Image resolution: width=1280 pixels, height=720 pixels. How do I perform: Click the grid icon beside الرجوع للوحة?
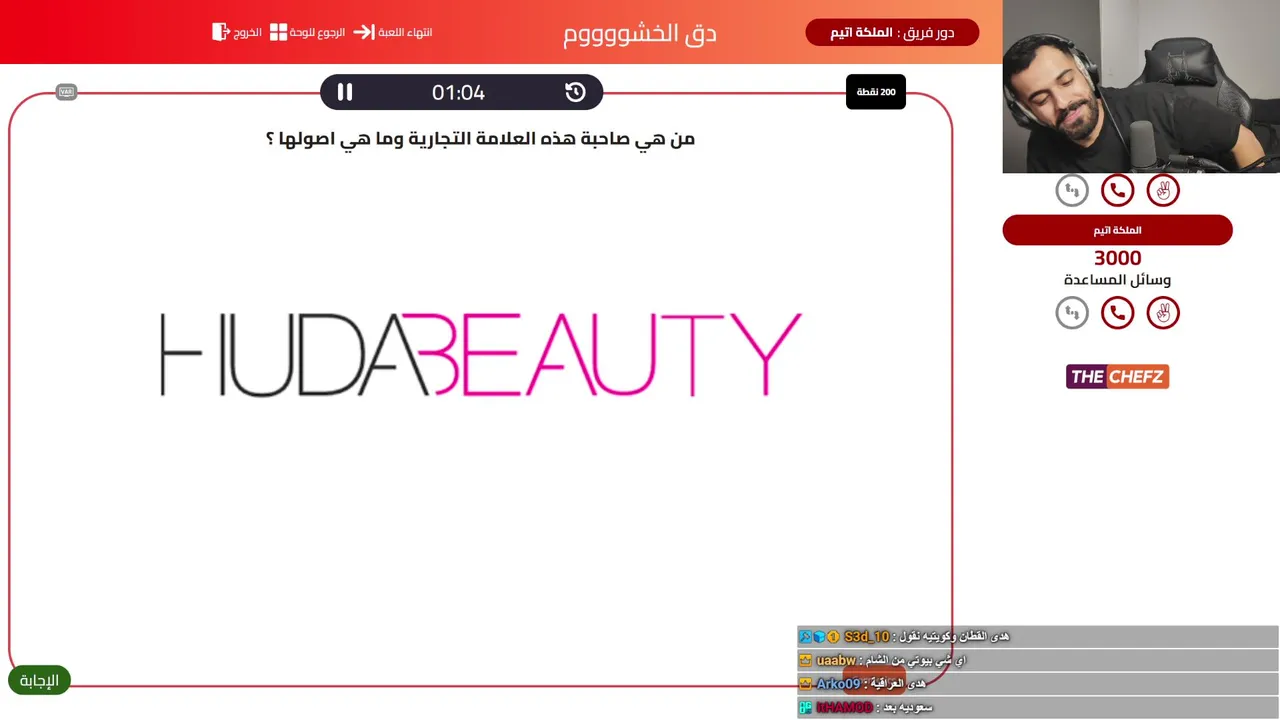pos(278,32)
